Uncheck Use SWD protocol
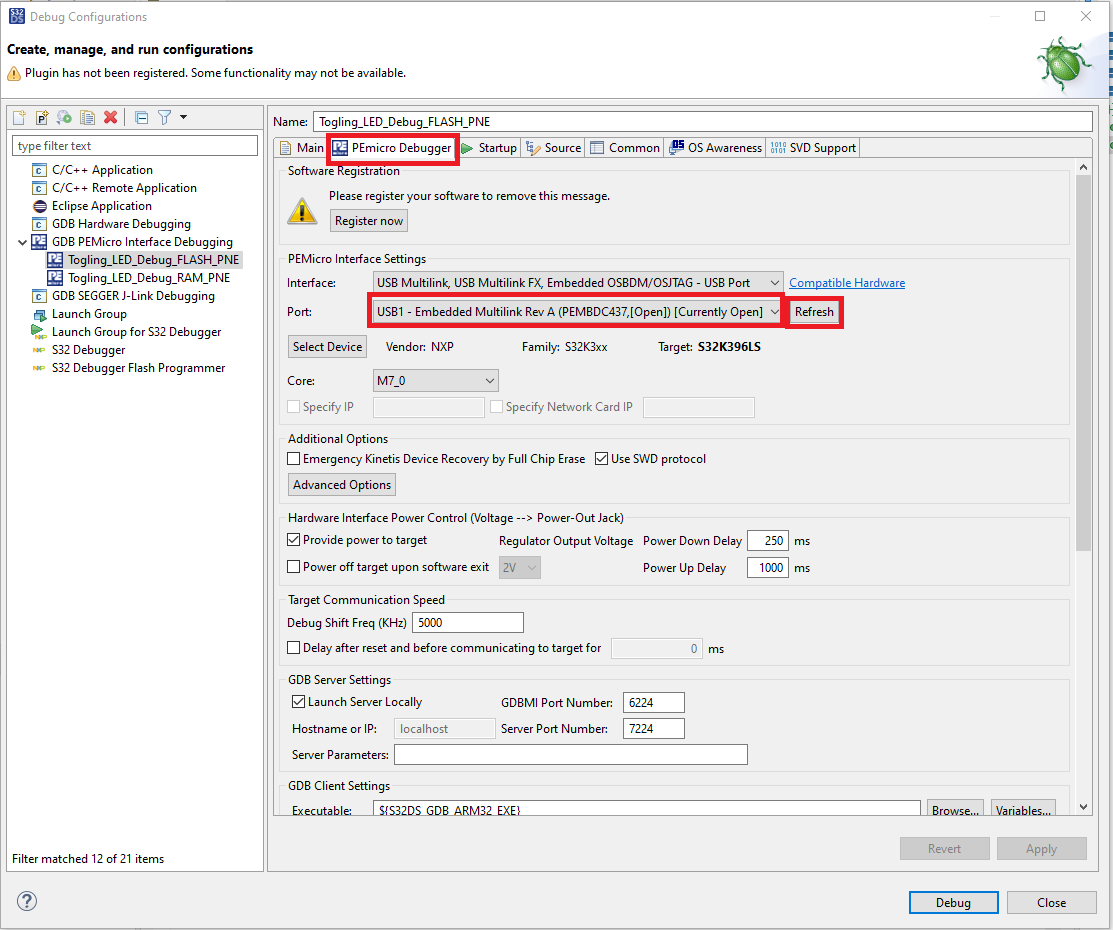This screenshot has height=930, width=1113. (x=601, y=459)
